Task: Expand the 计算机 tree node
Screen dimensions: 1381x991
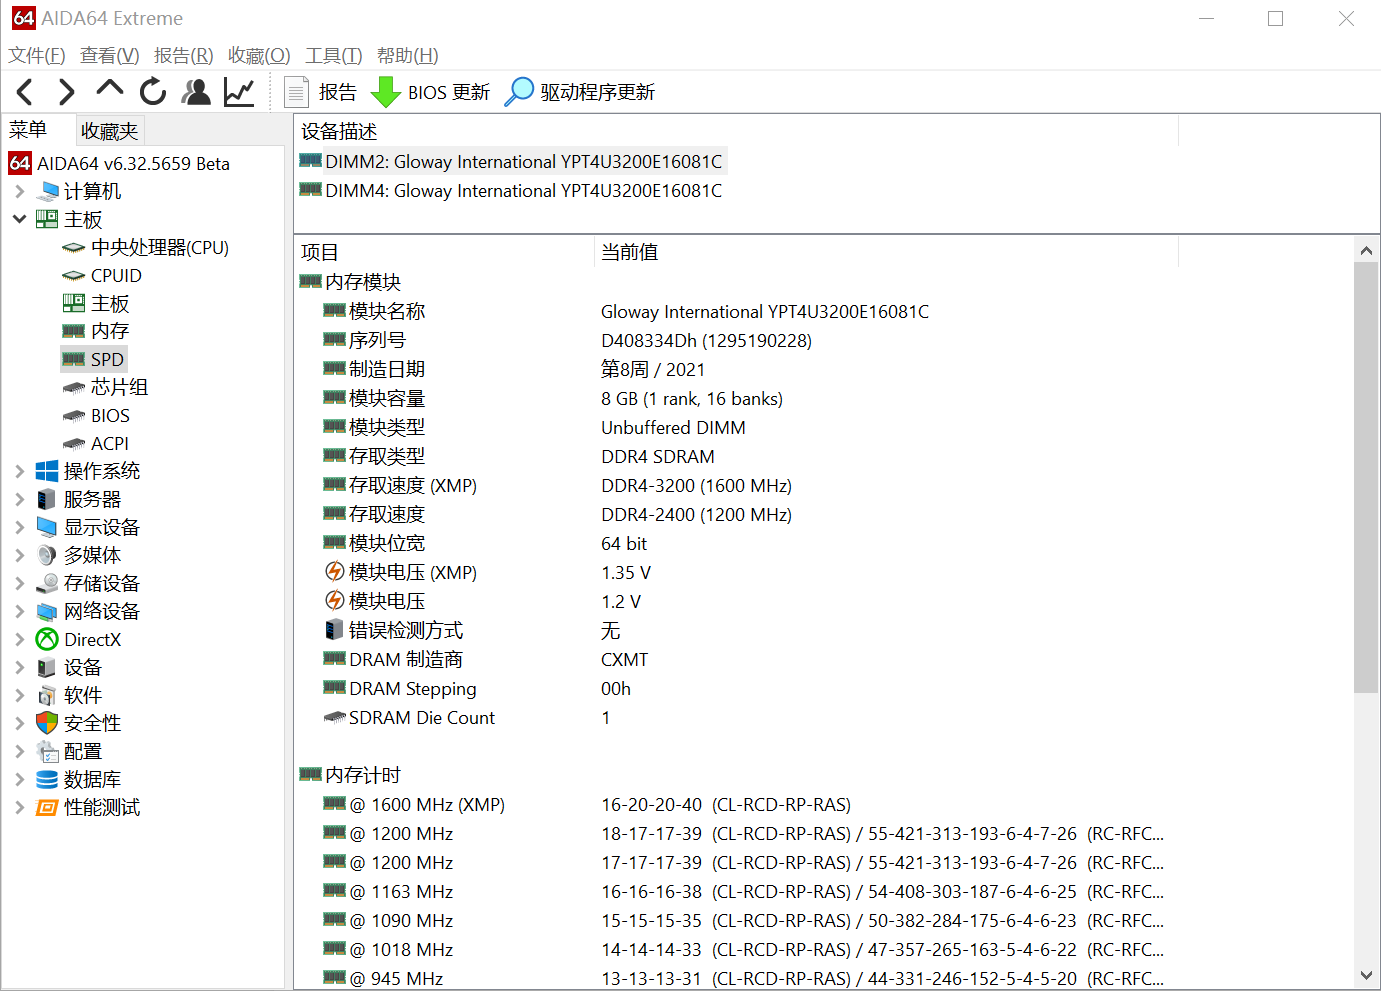Action: [19, 191]
